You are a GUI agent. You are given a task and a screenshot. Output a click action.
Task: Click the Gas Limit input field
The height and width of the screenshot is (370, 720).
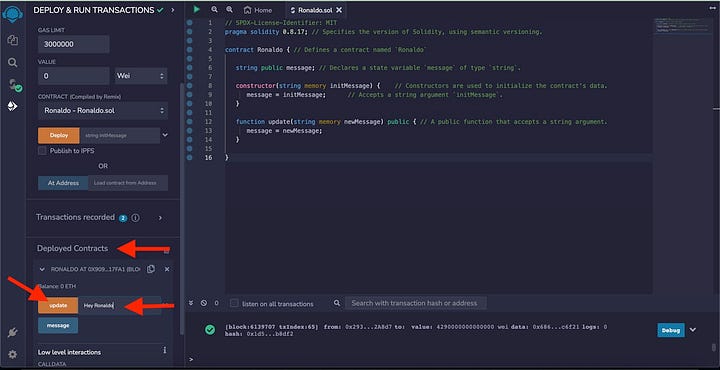(73, 44)
